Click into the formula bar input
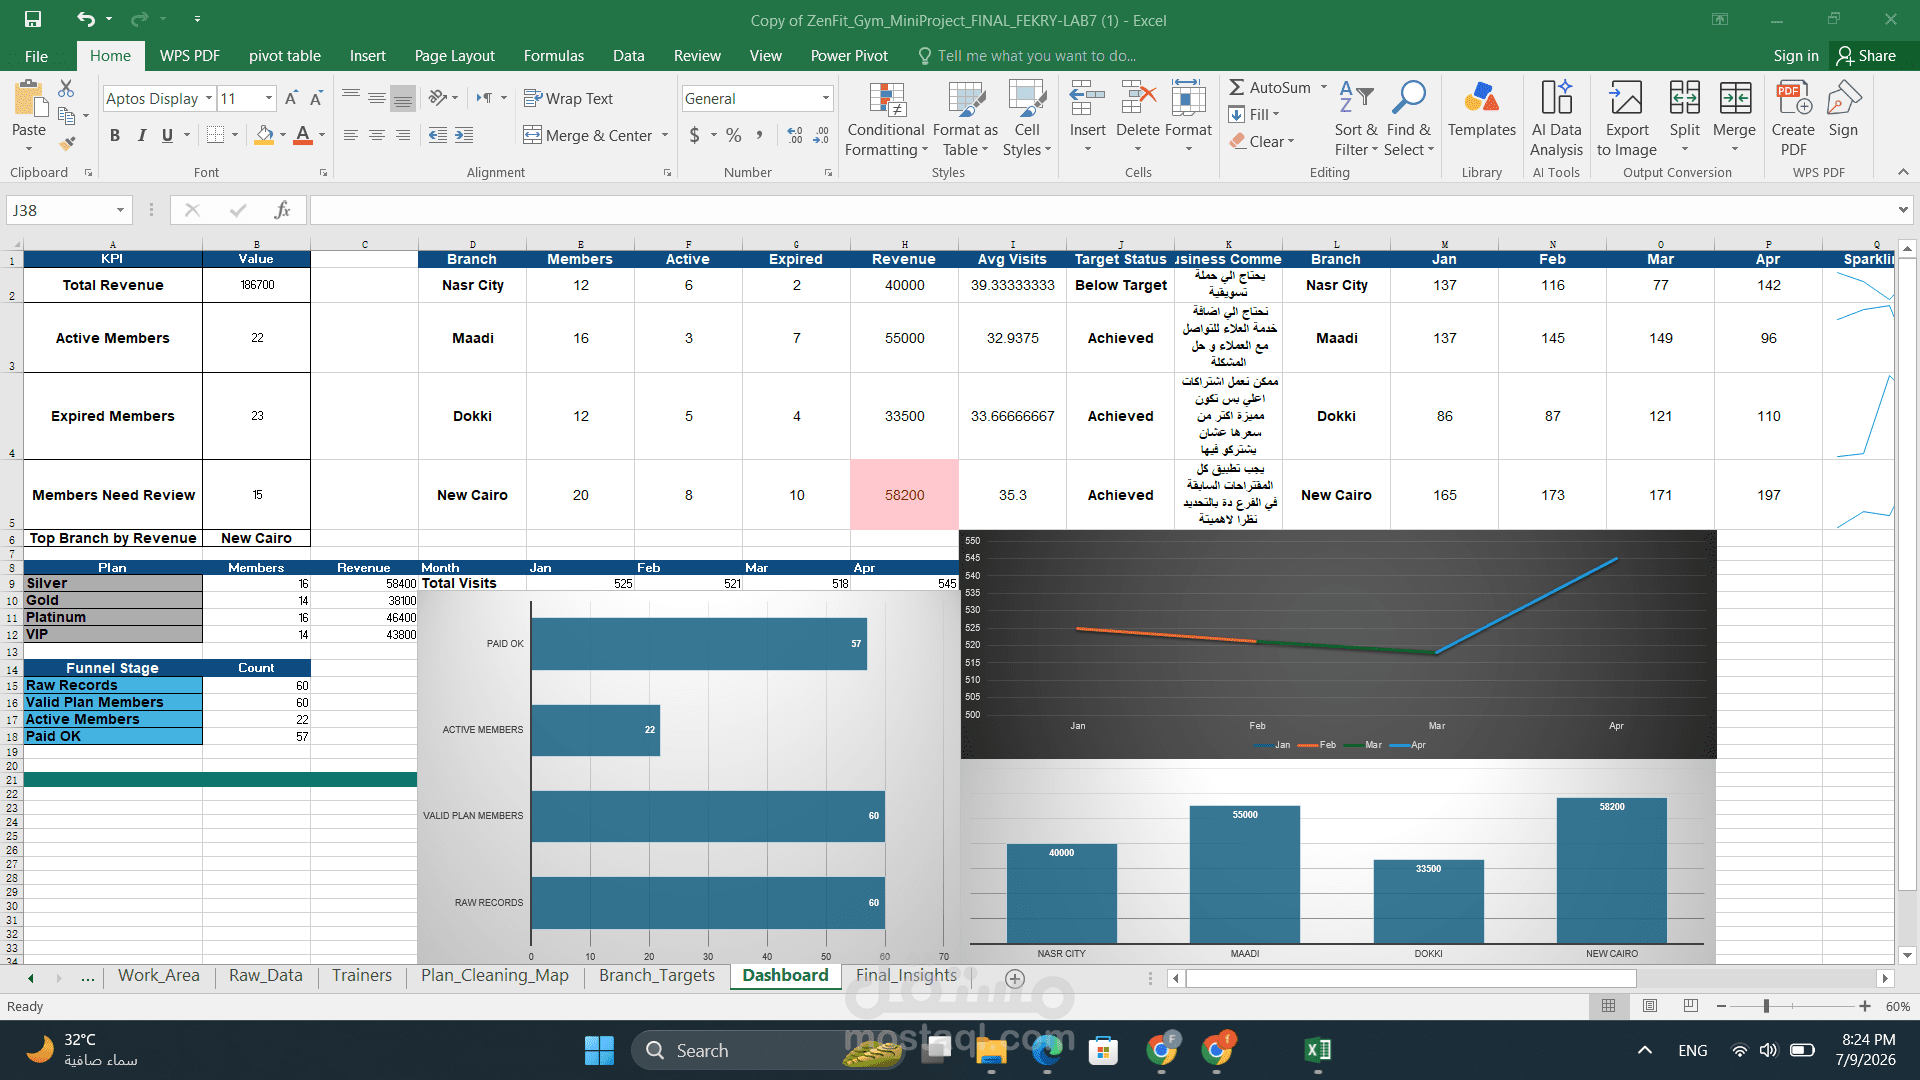Screen dimensions: 1920x1080 (1100, 210)
